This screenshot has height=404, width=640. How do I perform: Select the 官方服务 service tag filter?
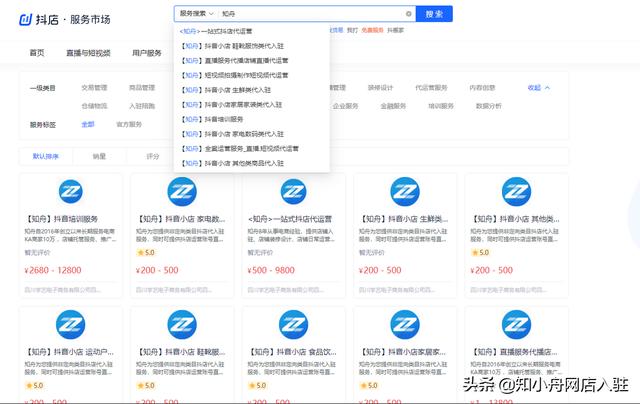point(129,125)
